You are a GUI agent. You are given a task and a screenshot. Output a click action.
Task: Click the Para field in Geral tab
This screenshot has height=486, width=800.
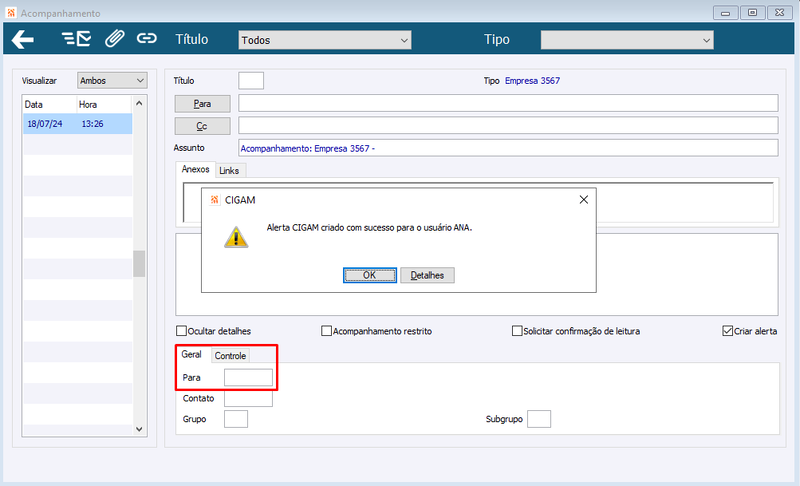(248, 377)
